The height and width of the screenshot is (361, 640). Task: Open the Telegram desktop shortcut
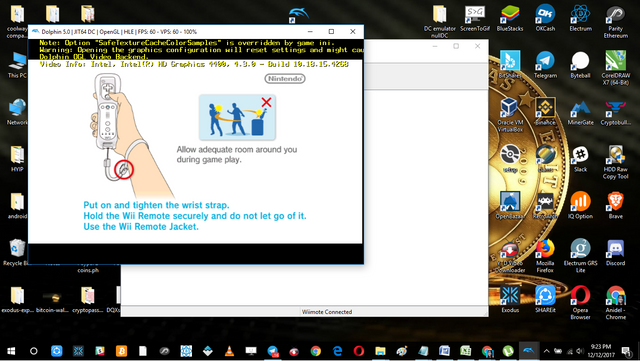pyautogui.click(x=545, y=65)
